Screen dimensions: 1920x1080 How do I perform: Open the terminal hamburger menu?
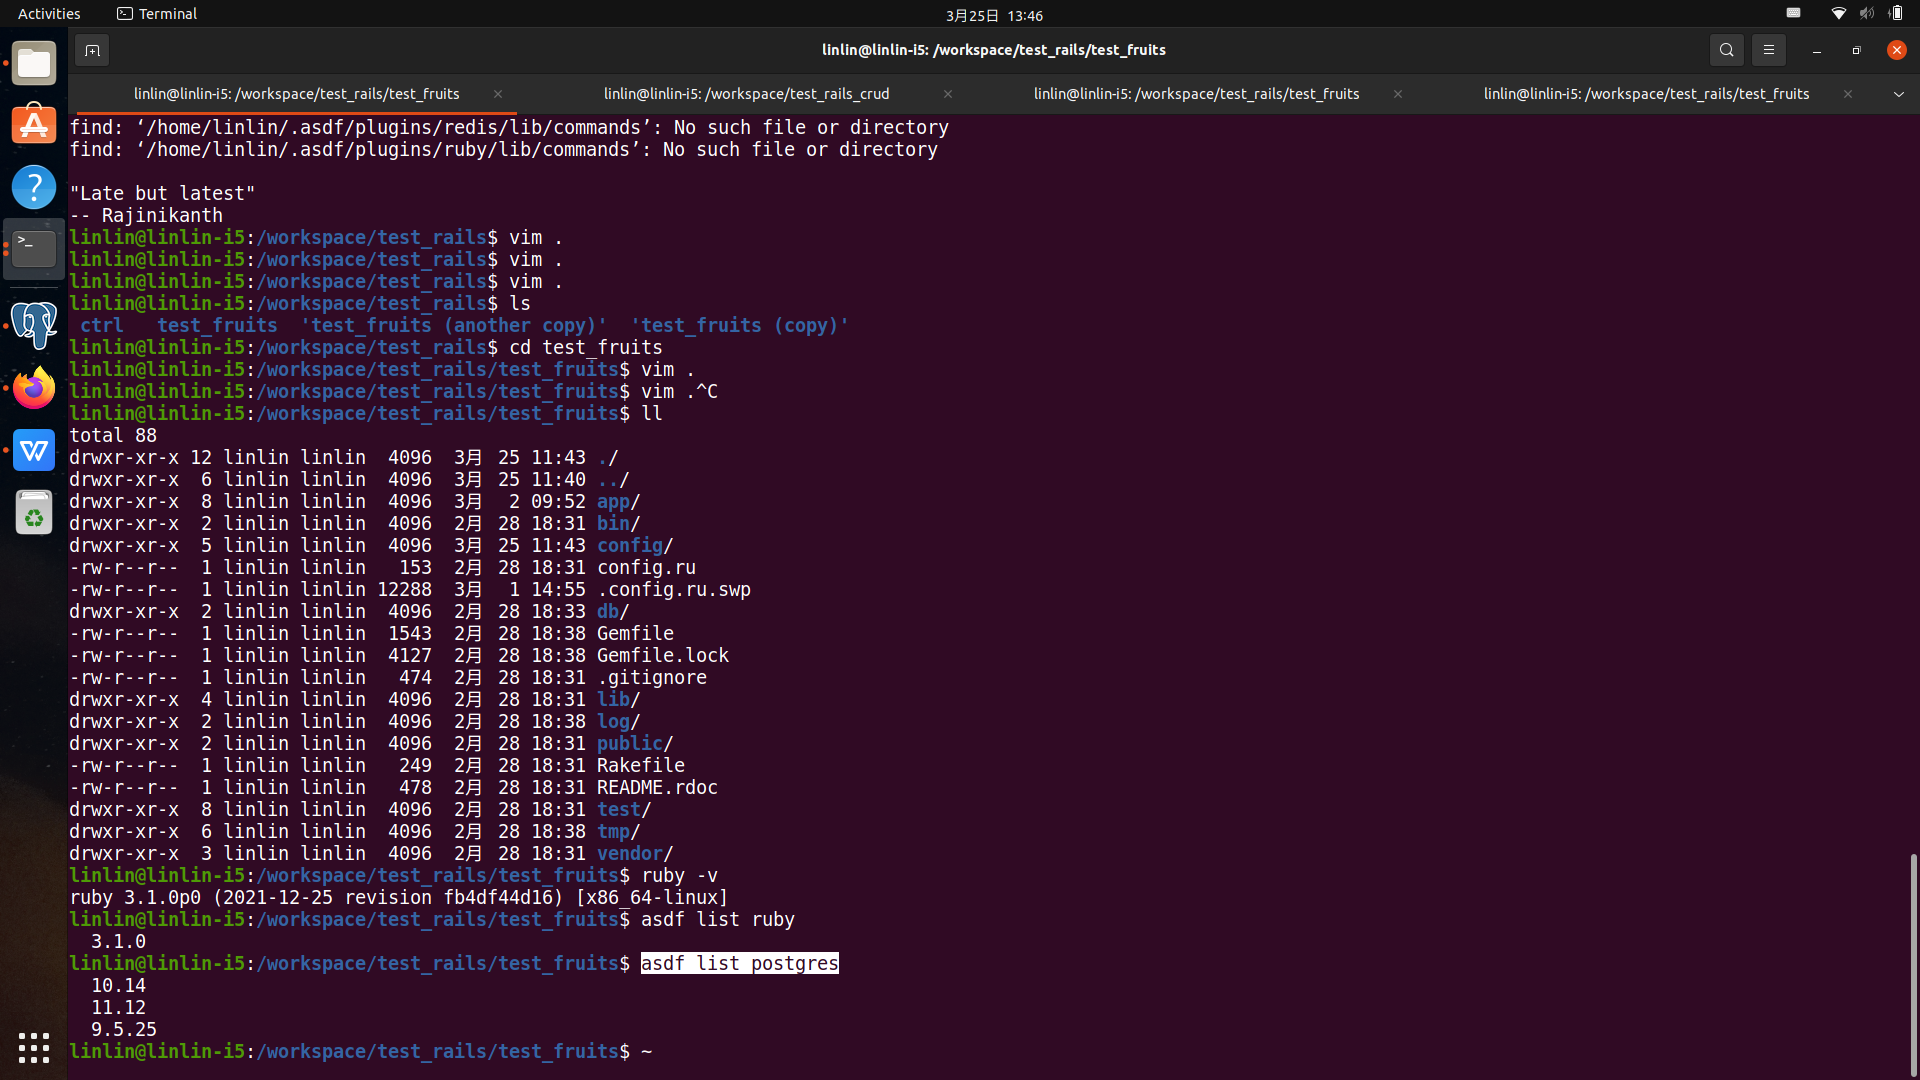(1768, 50)
